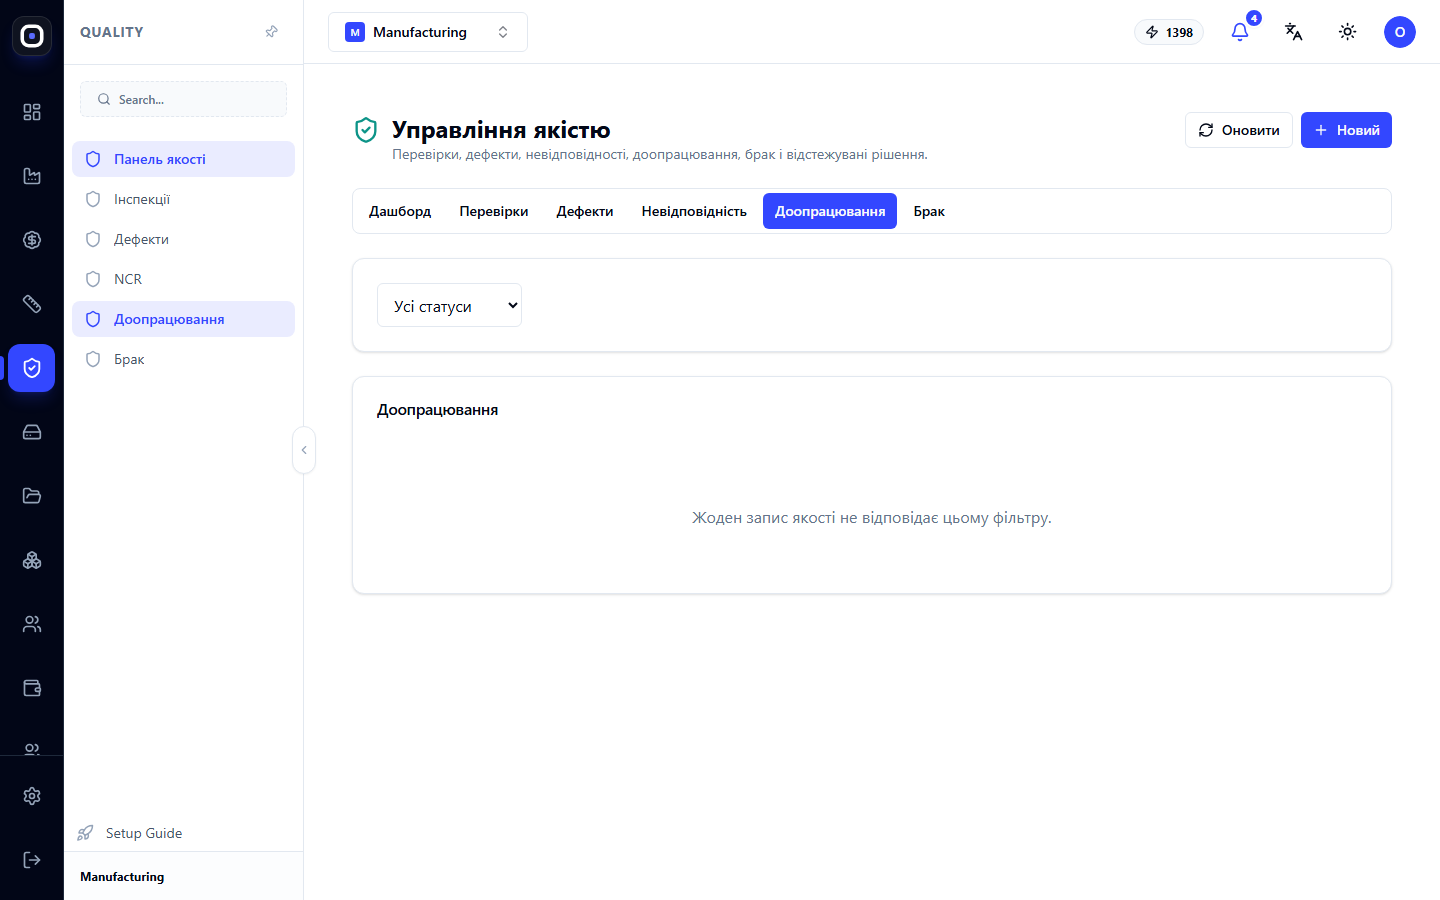This screenshot has height=900, width=1440.
Task: Open the user avatar "O" menu
Action: point(1400,32)
